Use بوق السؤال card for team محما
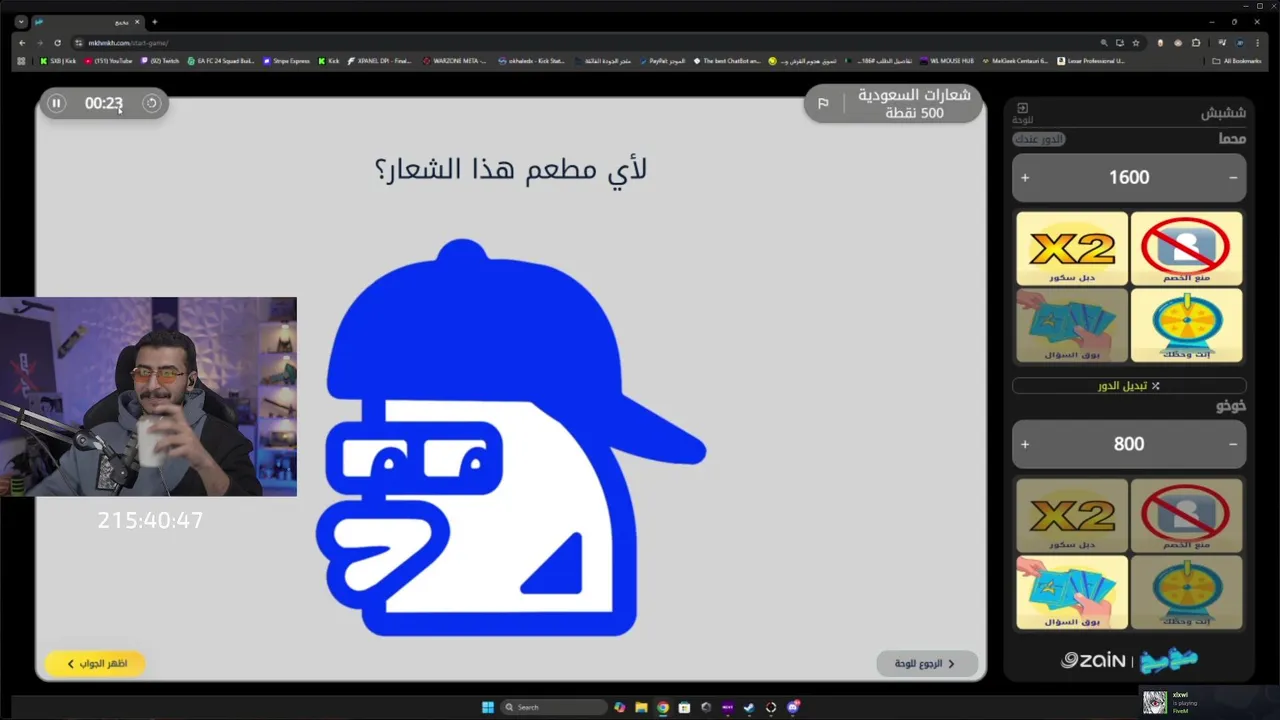The image size is (1280, 720). [1072, 325]
